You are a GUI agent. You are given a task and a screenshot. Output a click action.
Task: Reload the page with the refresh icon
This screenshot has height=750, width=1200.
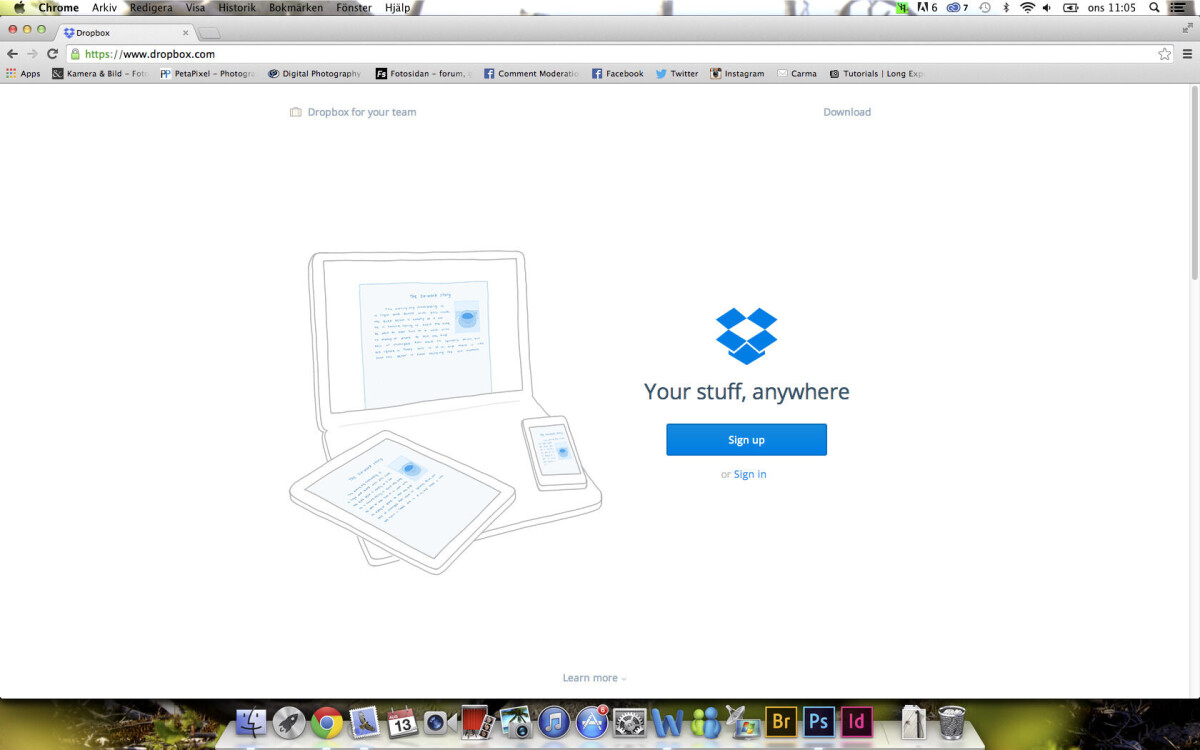[52, 54]
